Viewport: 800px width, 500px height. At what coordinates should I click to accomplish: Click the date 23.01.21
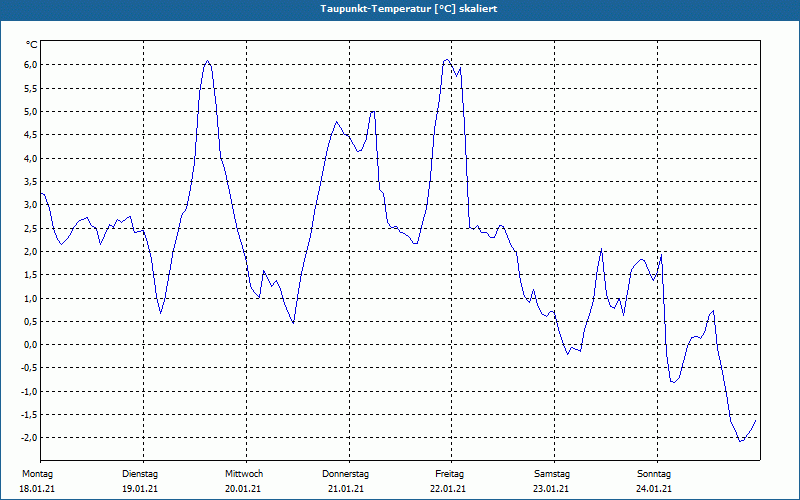(551, 489)
